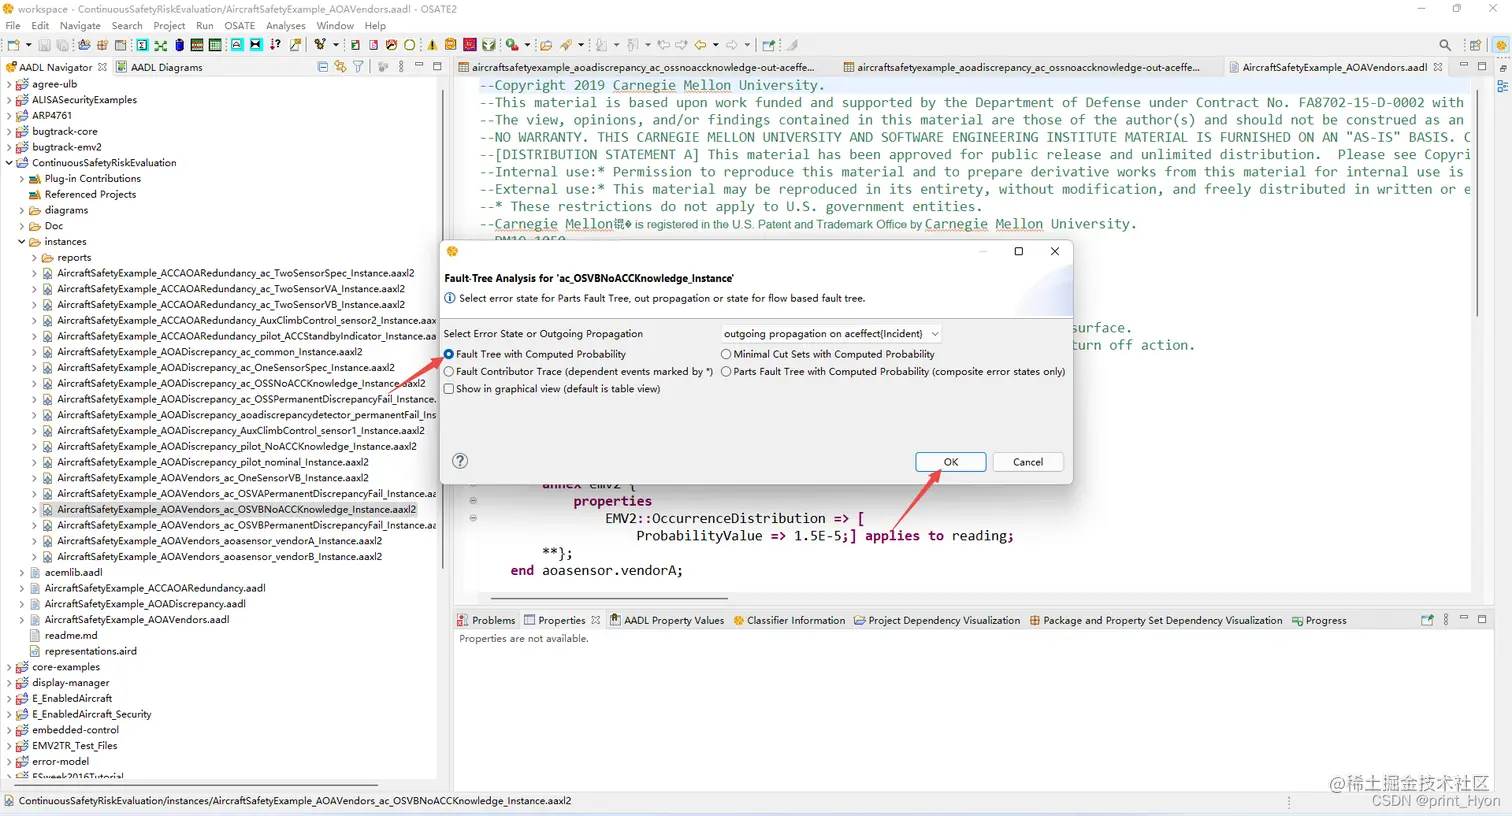Viewport: 1512px width, 816px height.
Task: Click the green circle toolbar icon
Action: 409,45
